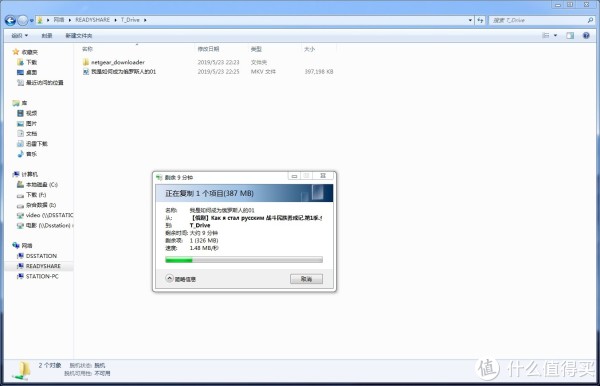
Task: Select the MKV video file ending in 01
Action: point(123,72)
